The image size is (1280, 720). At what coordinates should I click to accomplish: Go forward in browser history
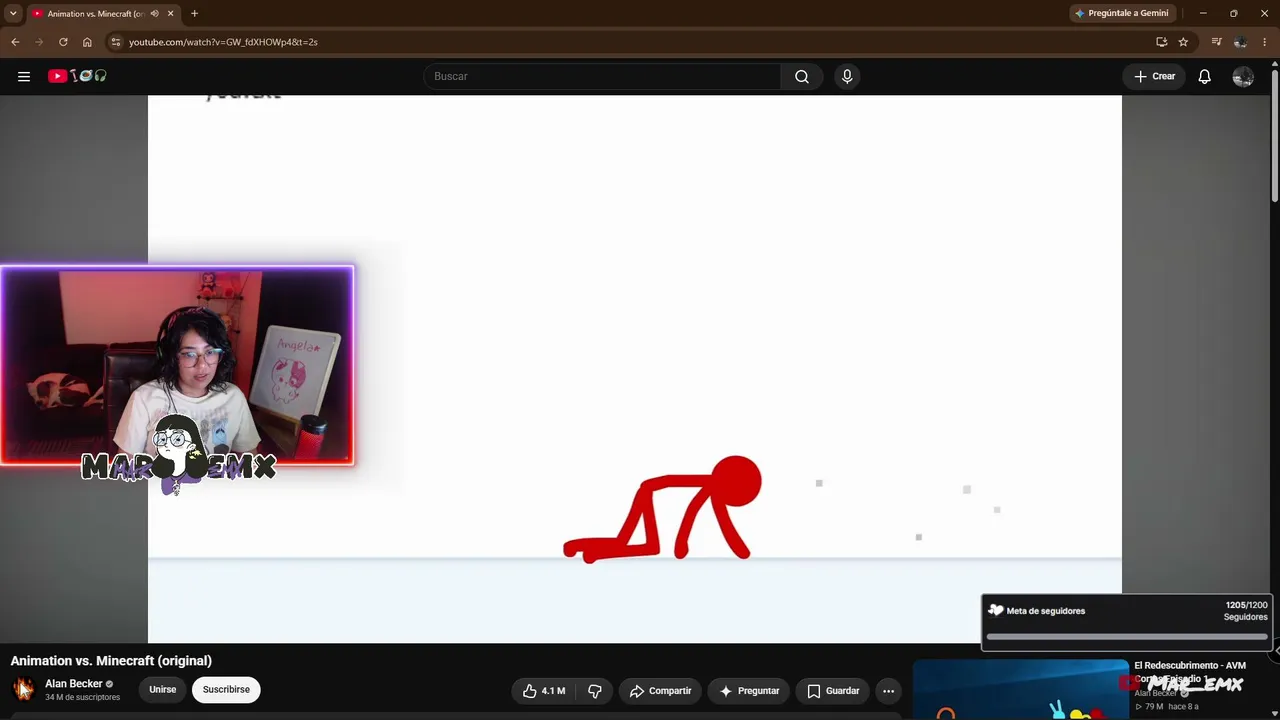coord(39,42)
